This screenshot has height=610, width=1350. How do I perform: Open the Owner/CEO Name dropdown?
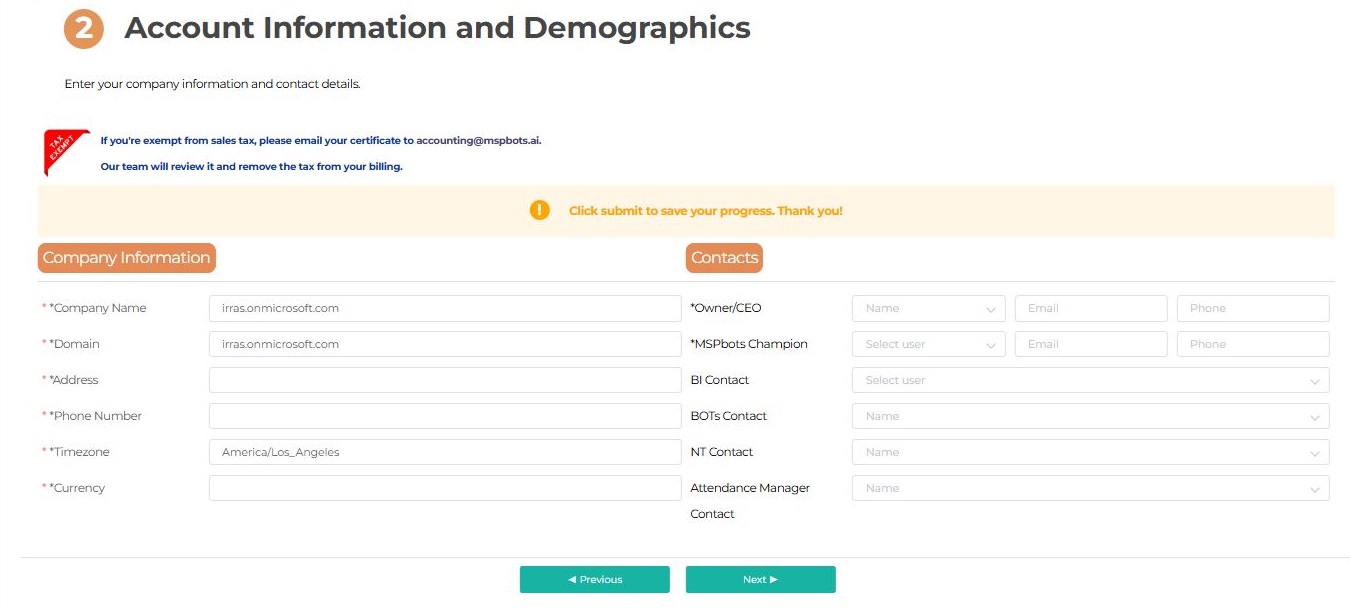point(928,308)
